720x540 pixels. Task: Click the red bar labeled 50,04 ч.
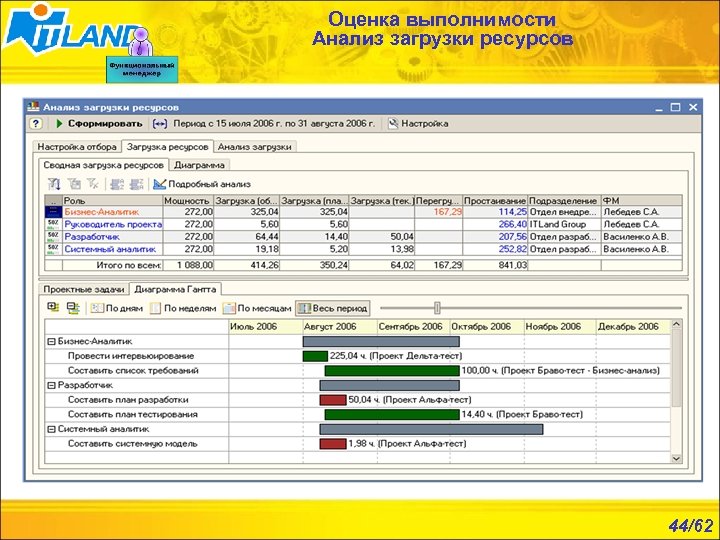333,400
